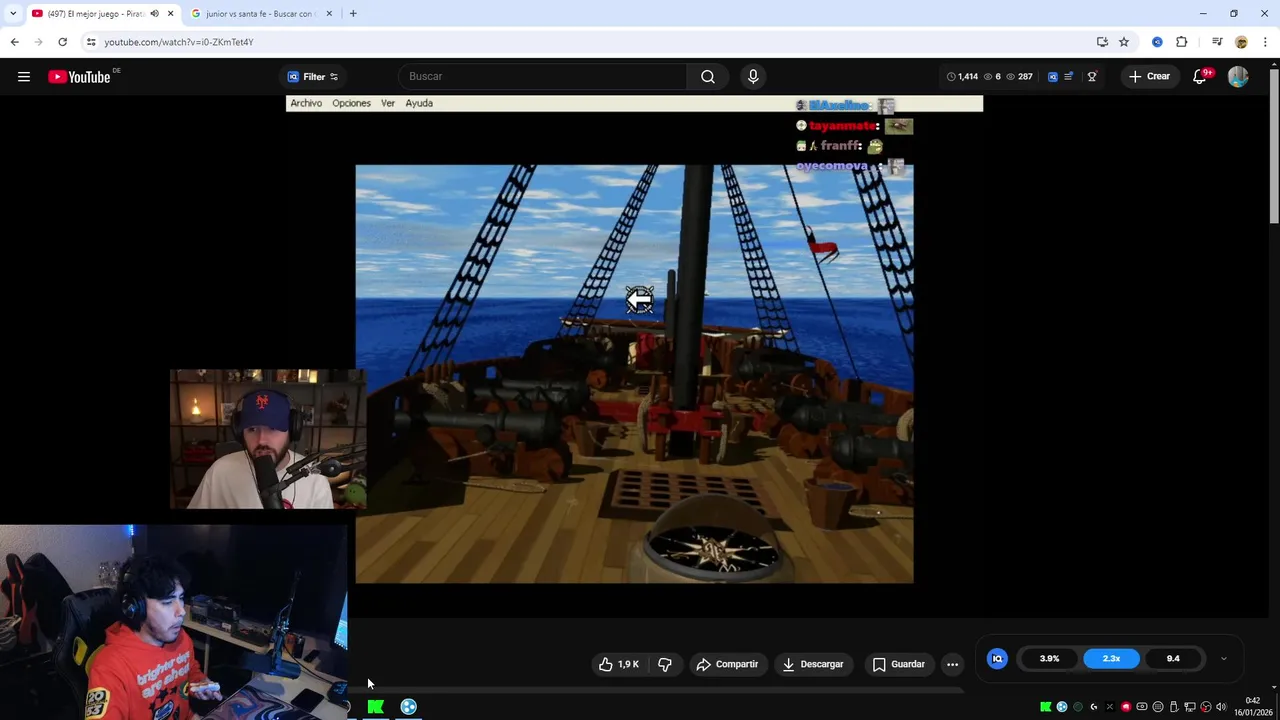Open Chrome three-dot menu
The width and height of the screenshot is (1280, 720).
(1265, 42)
